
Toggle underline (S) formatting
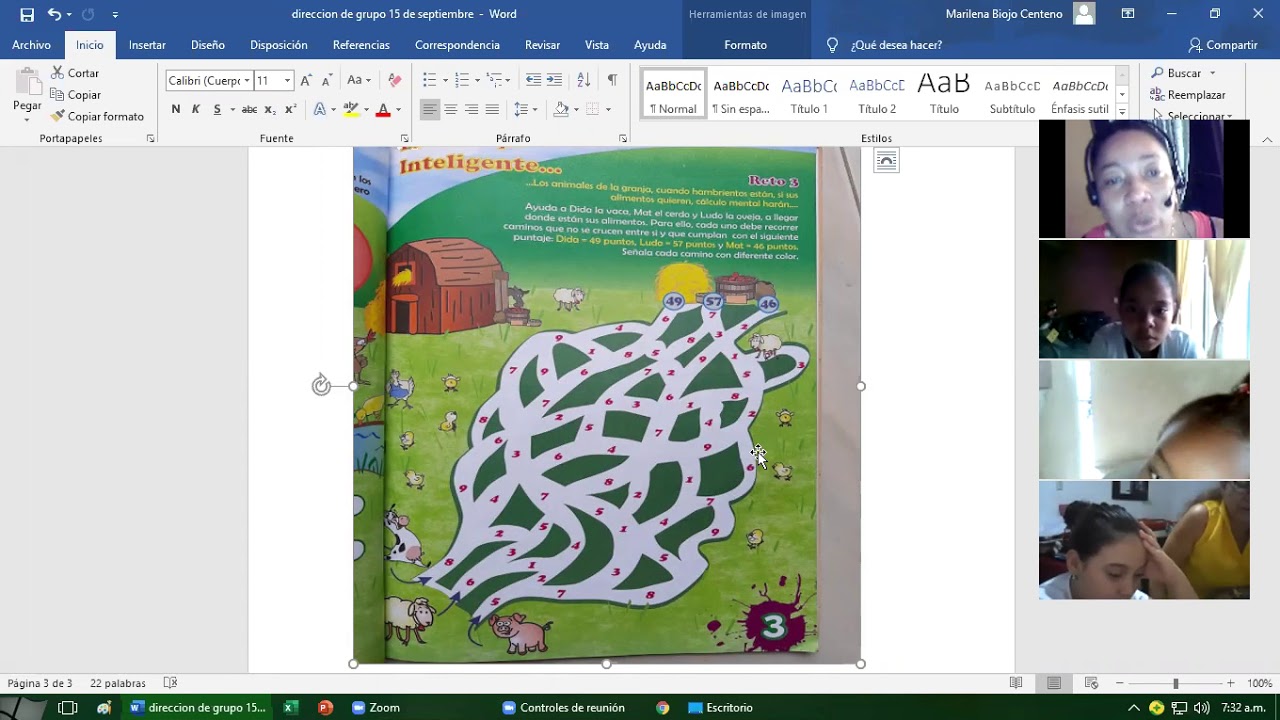(x=217, y=109)
